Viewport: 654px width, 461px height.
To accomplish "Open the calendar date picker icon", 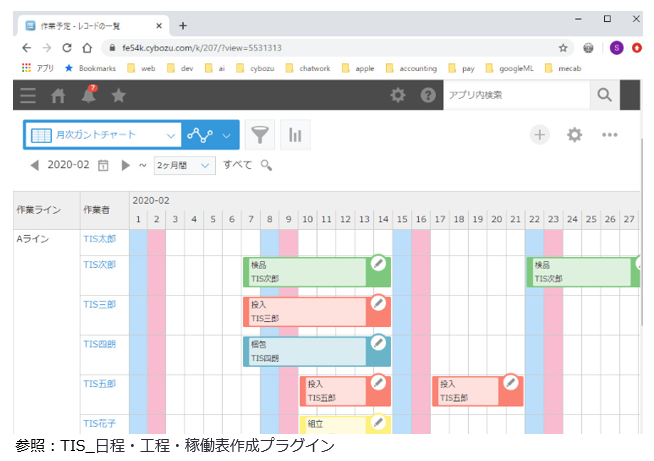I will pos(103,165).
